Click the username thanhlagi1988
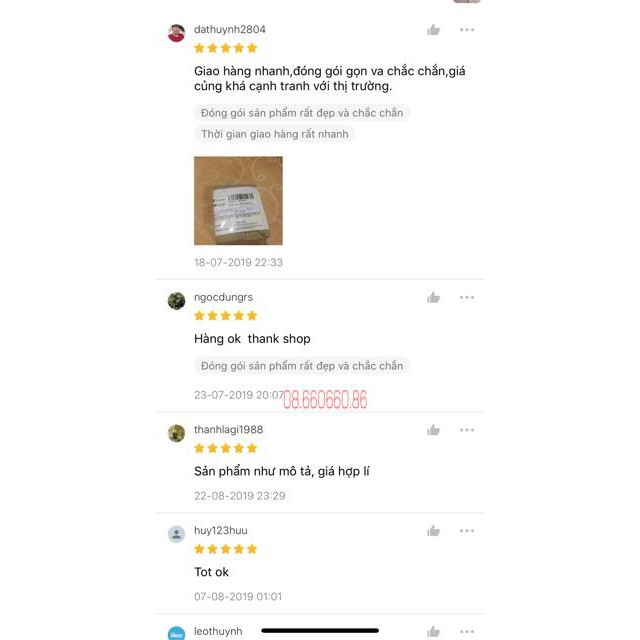640x640 pixels. point(229,429)
